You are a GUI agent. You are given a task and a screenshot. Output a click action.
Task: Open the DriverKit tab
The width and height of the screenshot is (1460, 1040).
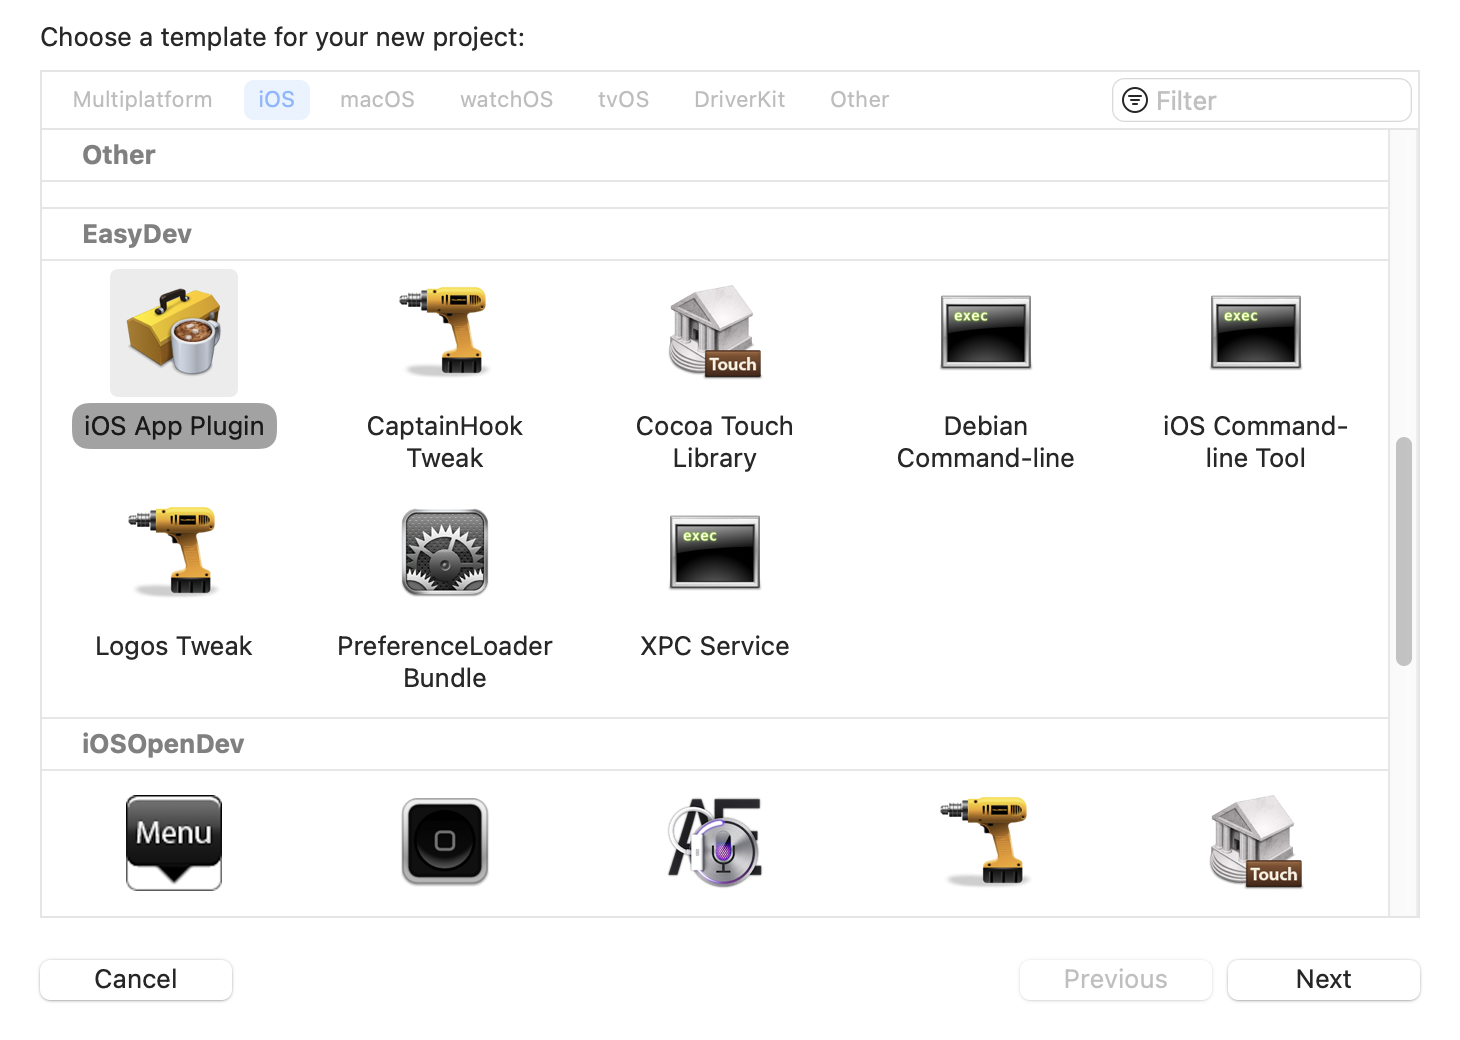pos(740,100)
